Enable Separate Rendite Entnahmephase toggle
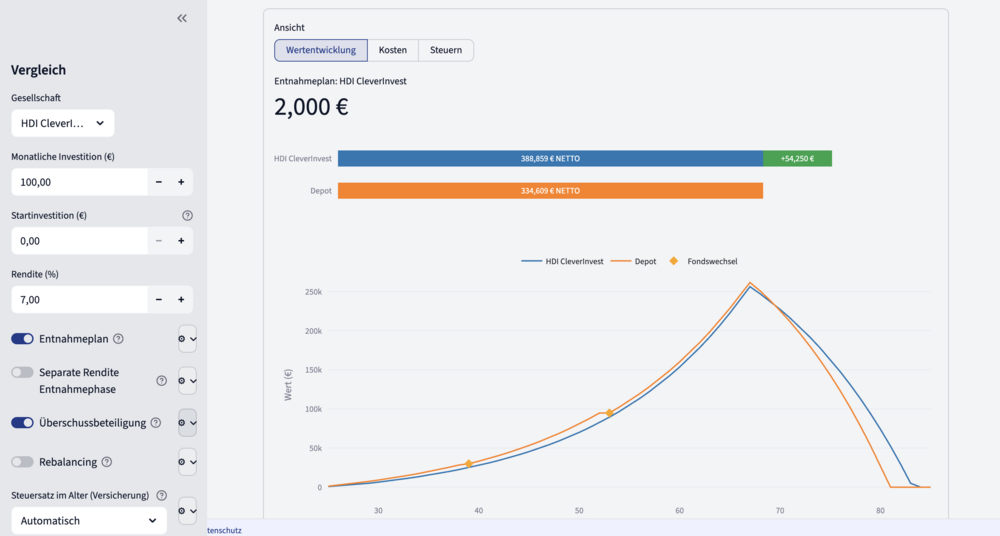The width and height of the screenshot is (1000, 536). [x=22, y=372]
